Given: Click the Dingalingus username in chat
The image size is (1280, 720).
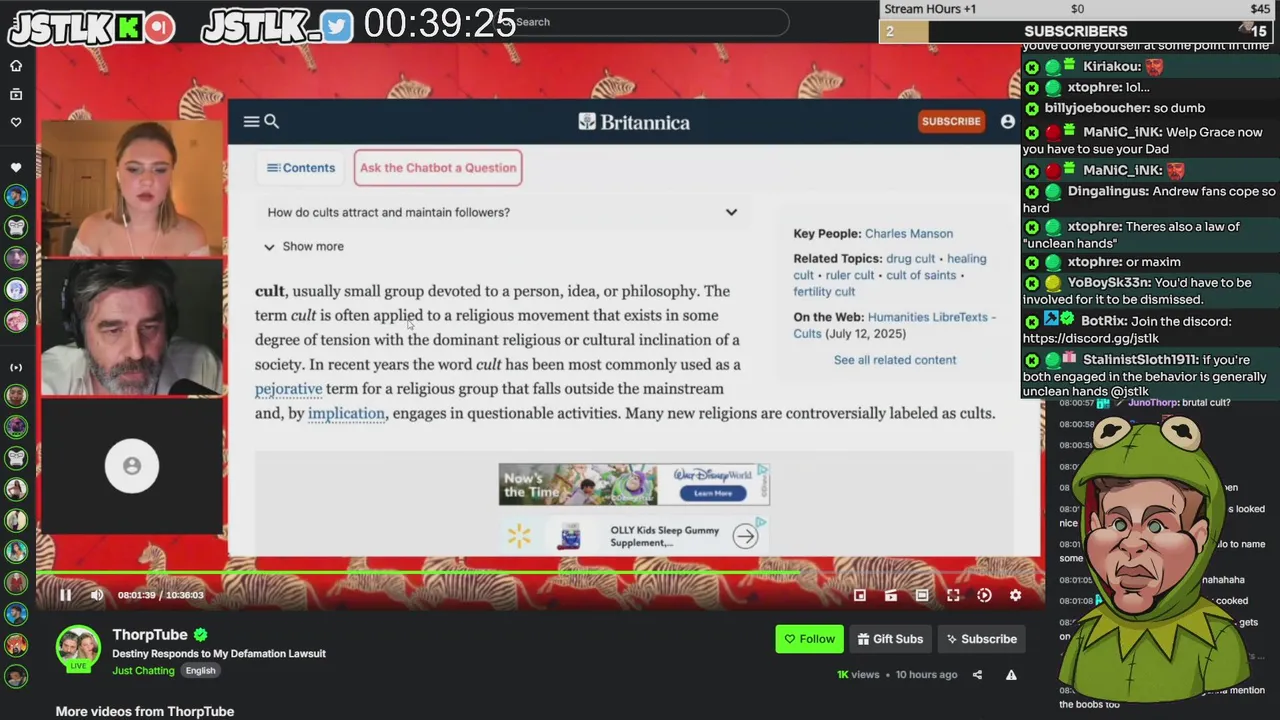Looking at the screenshot, I should point(1108,191).
